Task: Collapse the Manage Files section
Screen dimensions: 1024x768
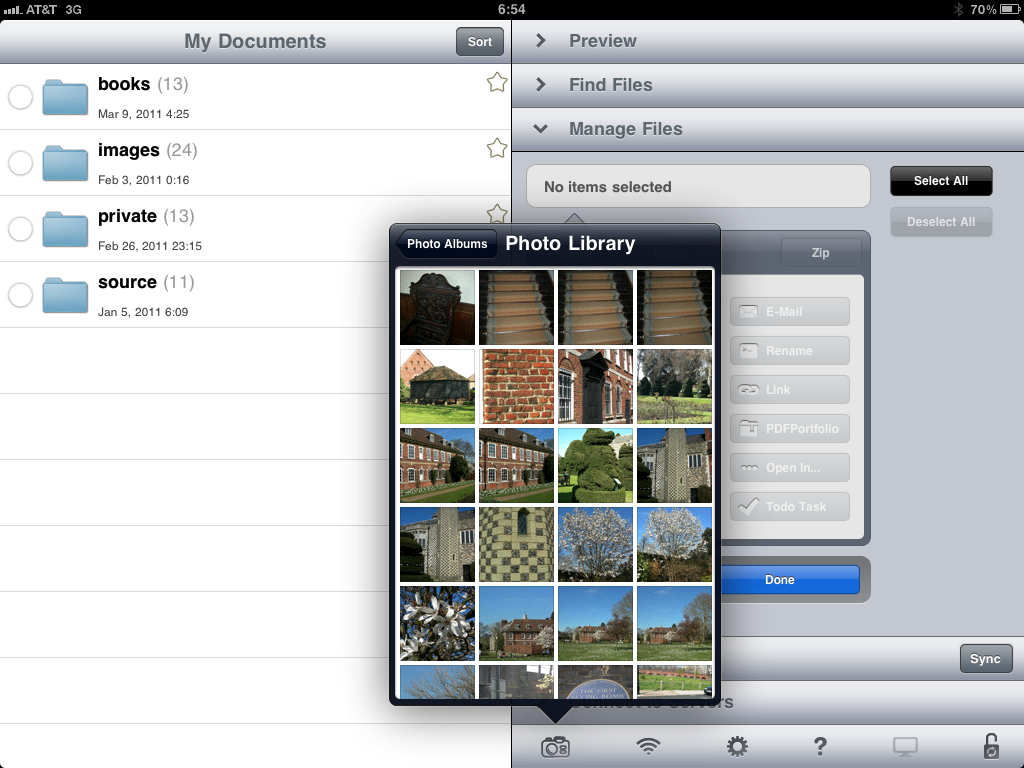Action: (625, 129)
